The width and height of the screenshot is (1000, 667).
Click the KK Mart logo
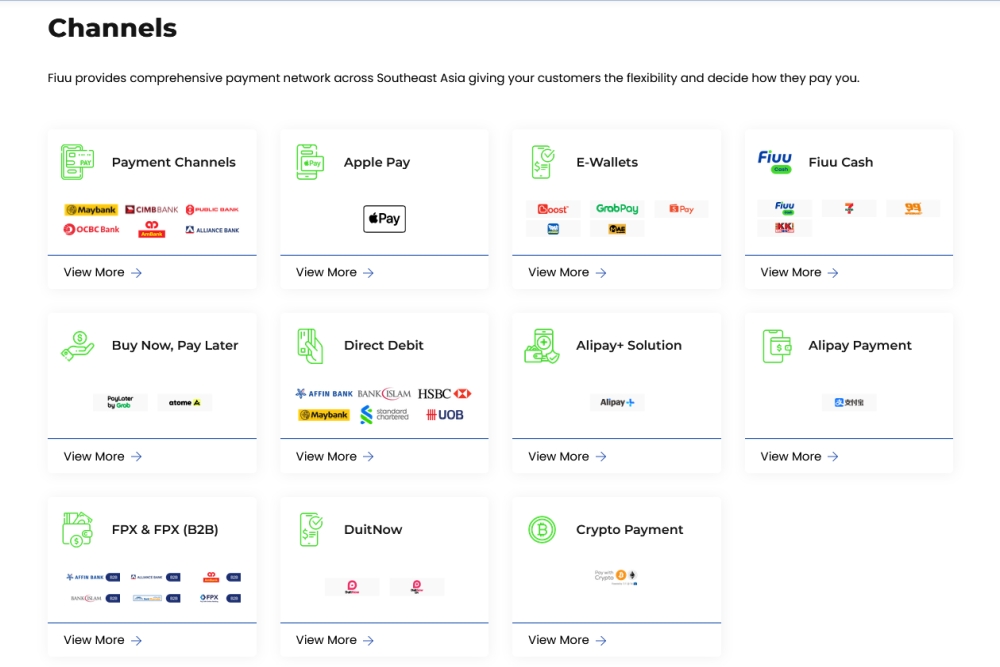(784, 228)
